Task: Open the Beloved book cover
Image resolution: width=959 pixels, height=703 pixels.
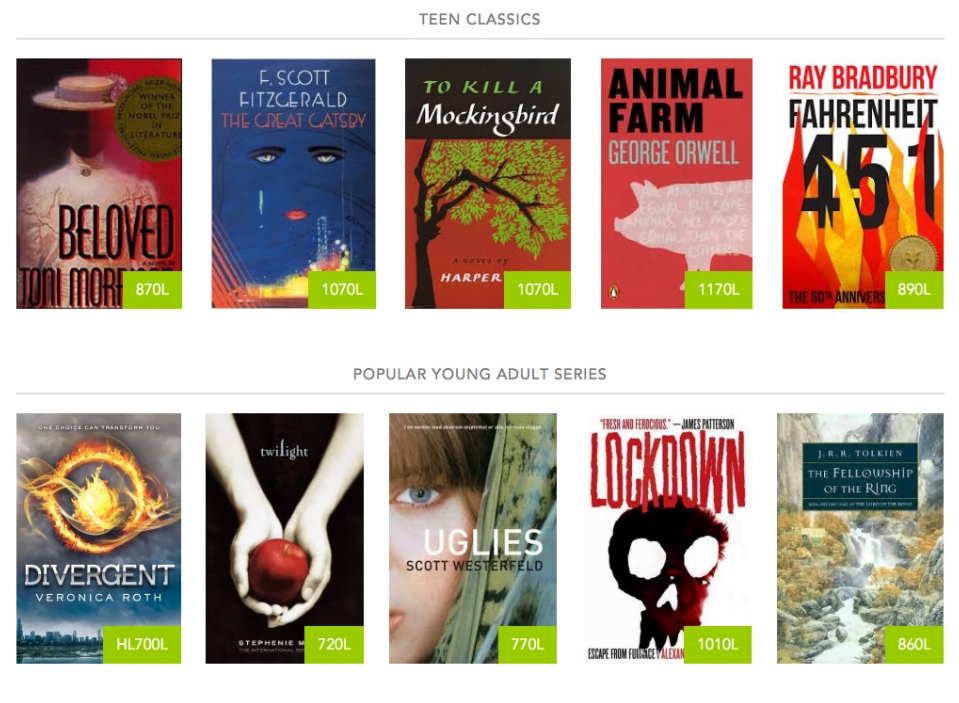Action: (x=99, y=184)
